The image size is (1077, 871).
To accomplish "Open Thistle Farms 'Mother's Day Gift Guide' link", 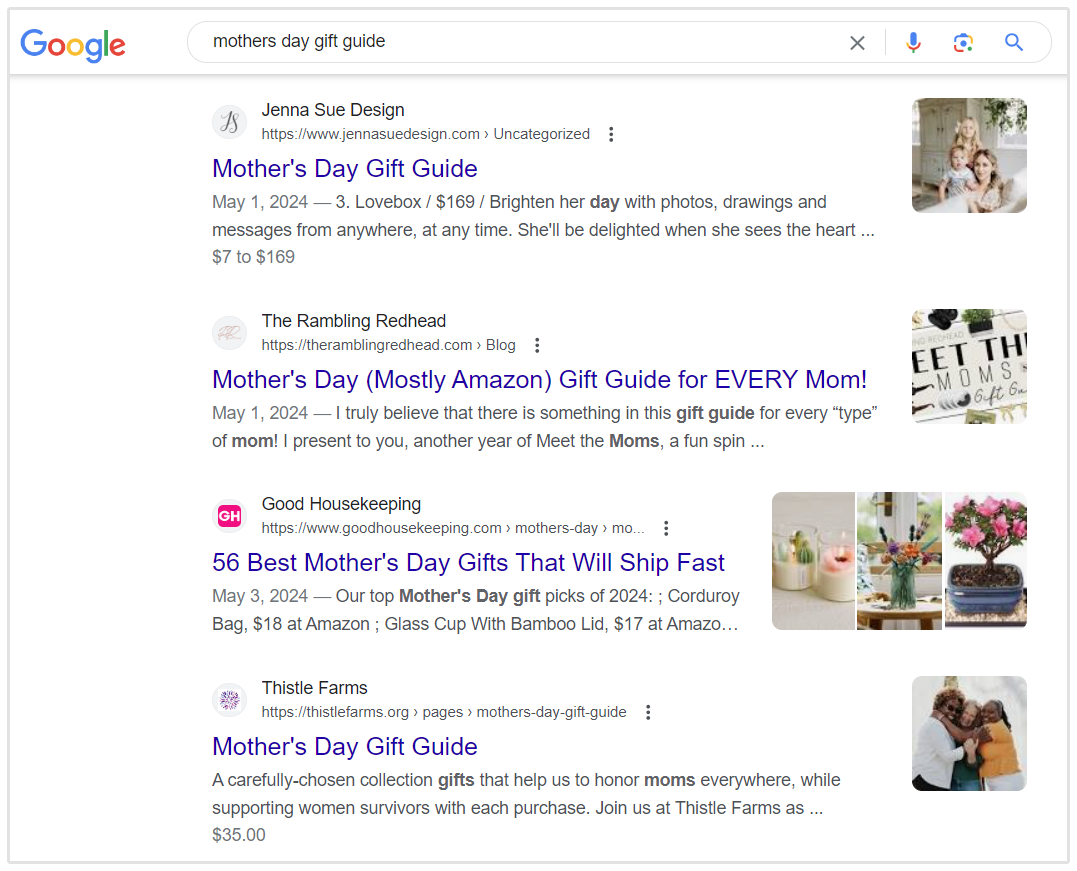I will point(345,747).
